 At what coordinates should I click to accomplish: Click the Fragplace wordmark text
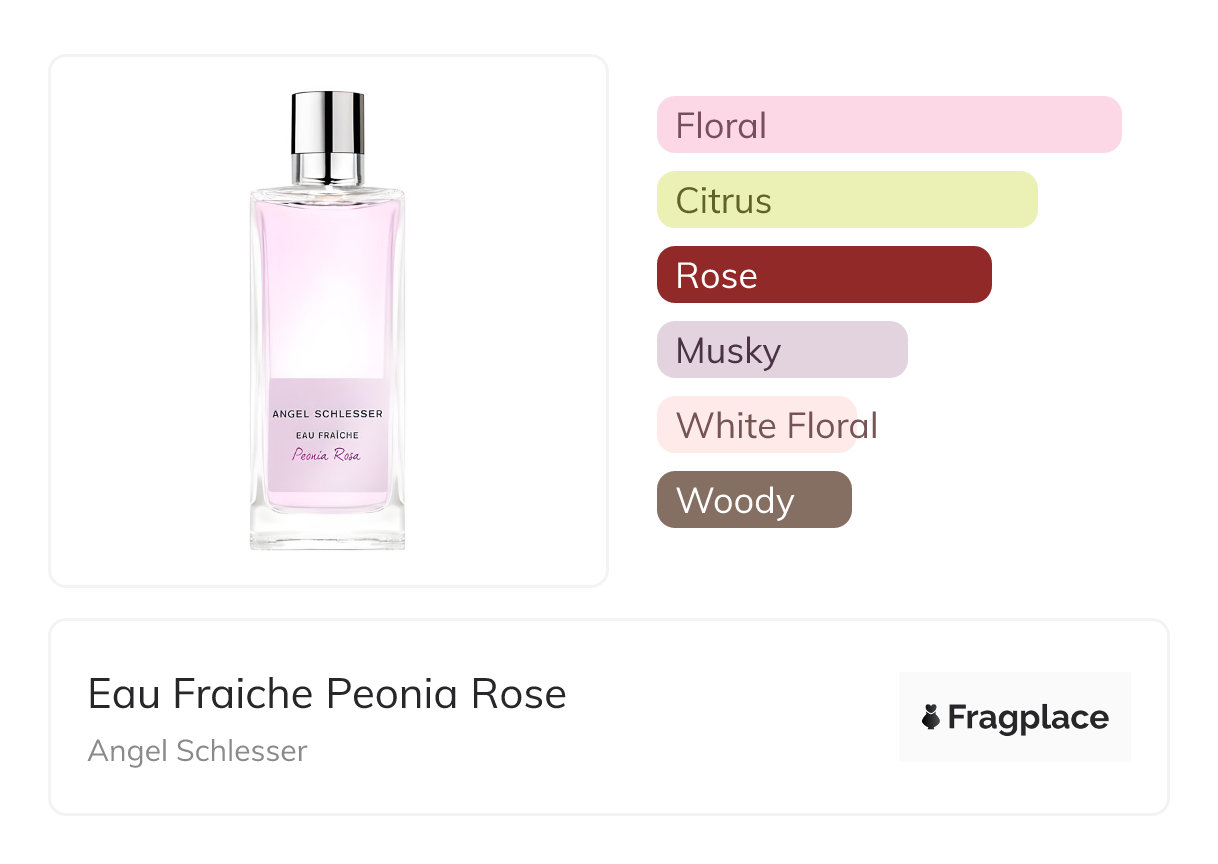(1028, 717)
